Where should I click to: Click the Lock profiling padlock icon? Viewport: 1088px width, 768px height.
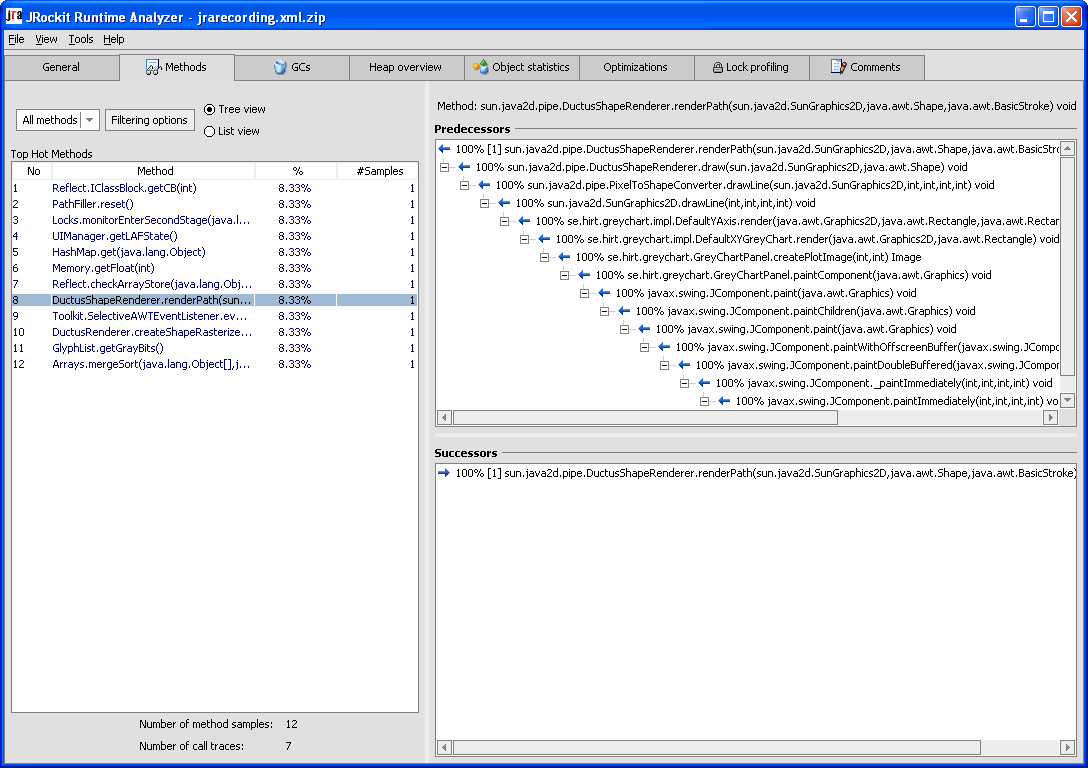click(717, 67)
